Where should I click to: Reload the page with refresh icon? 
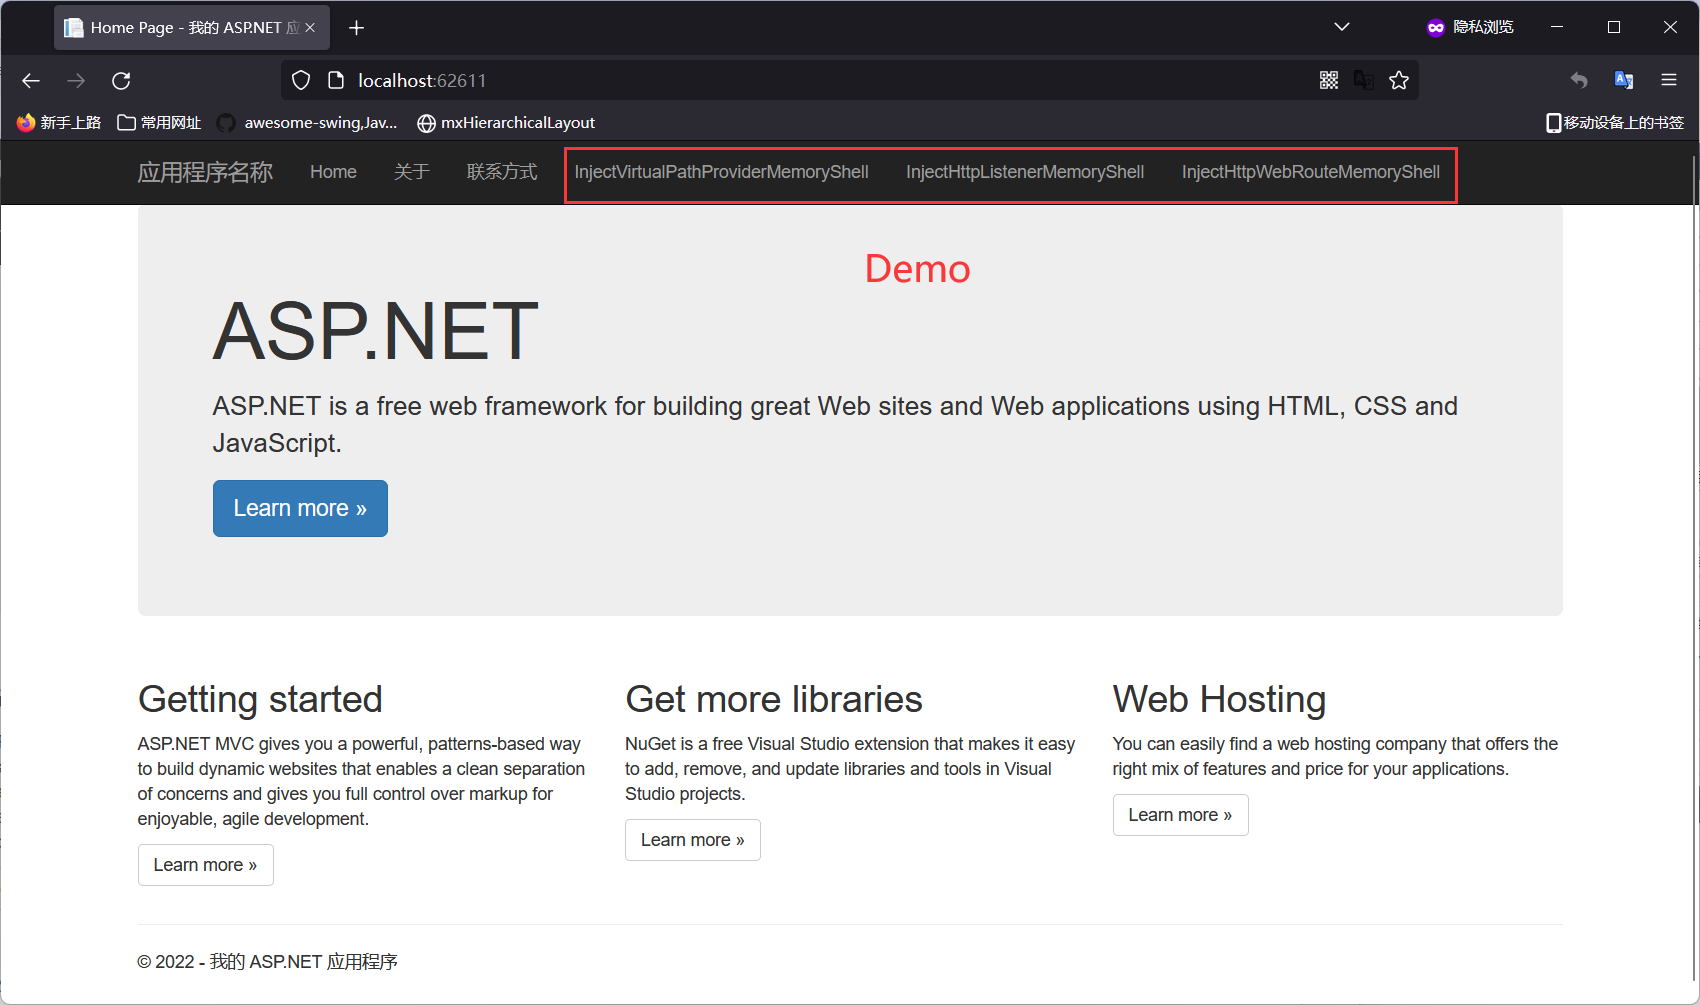(121, 81)
